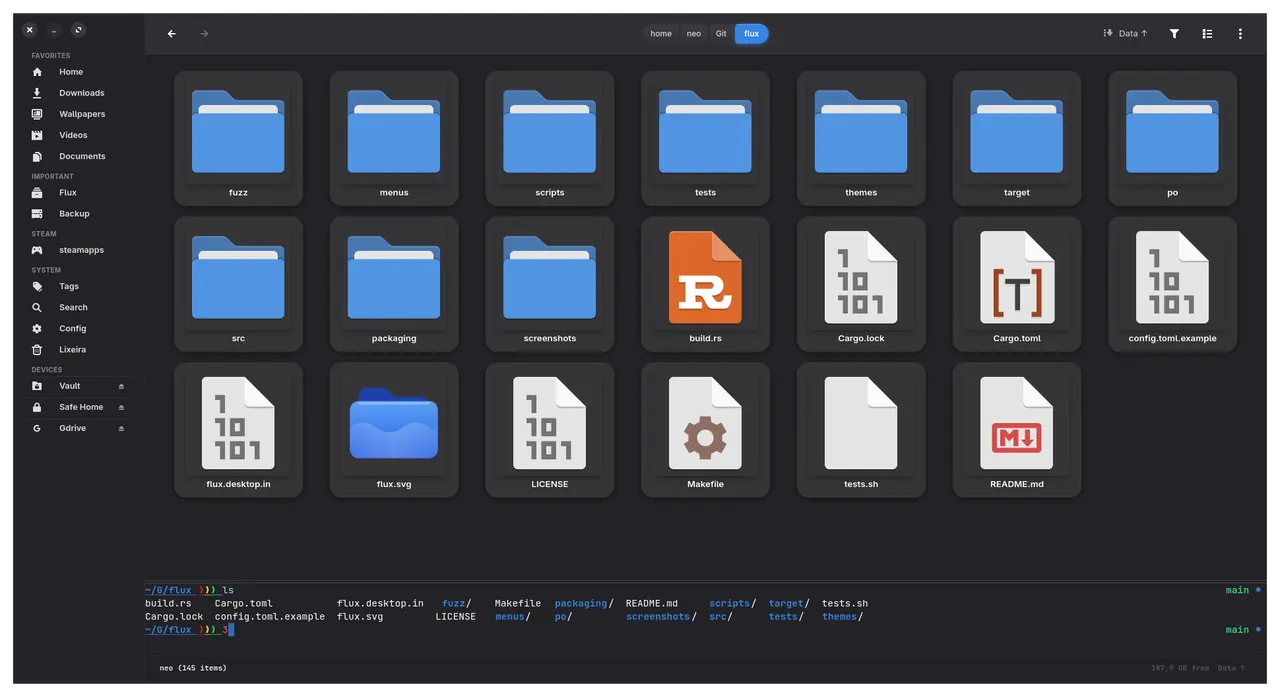Select the LICENSE file
1280x697 pixels.
point(550,430)
